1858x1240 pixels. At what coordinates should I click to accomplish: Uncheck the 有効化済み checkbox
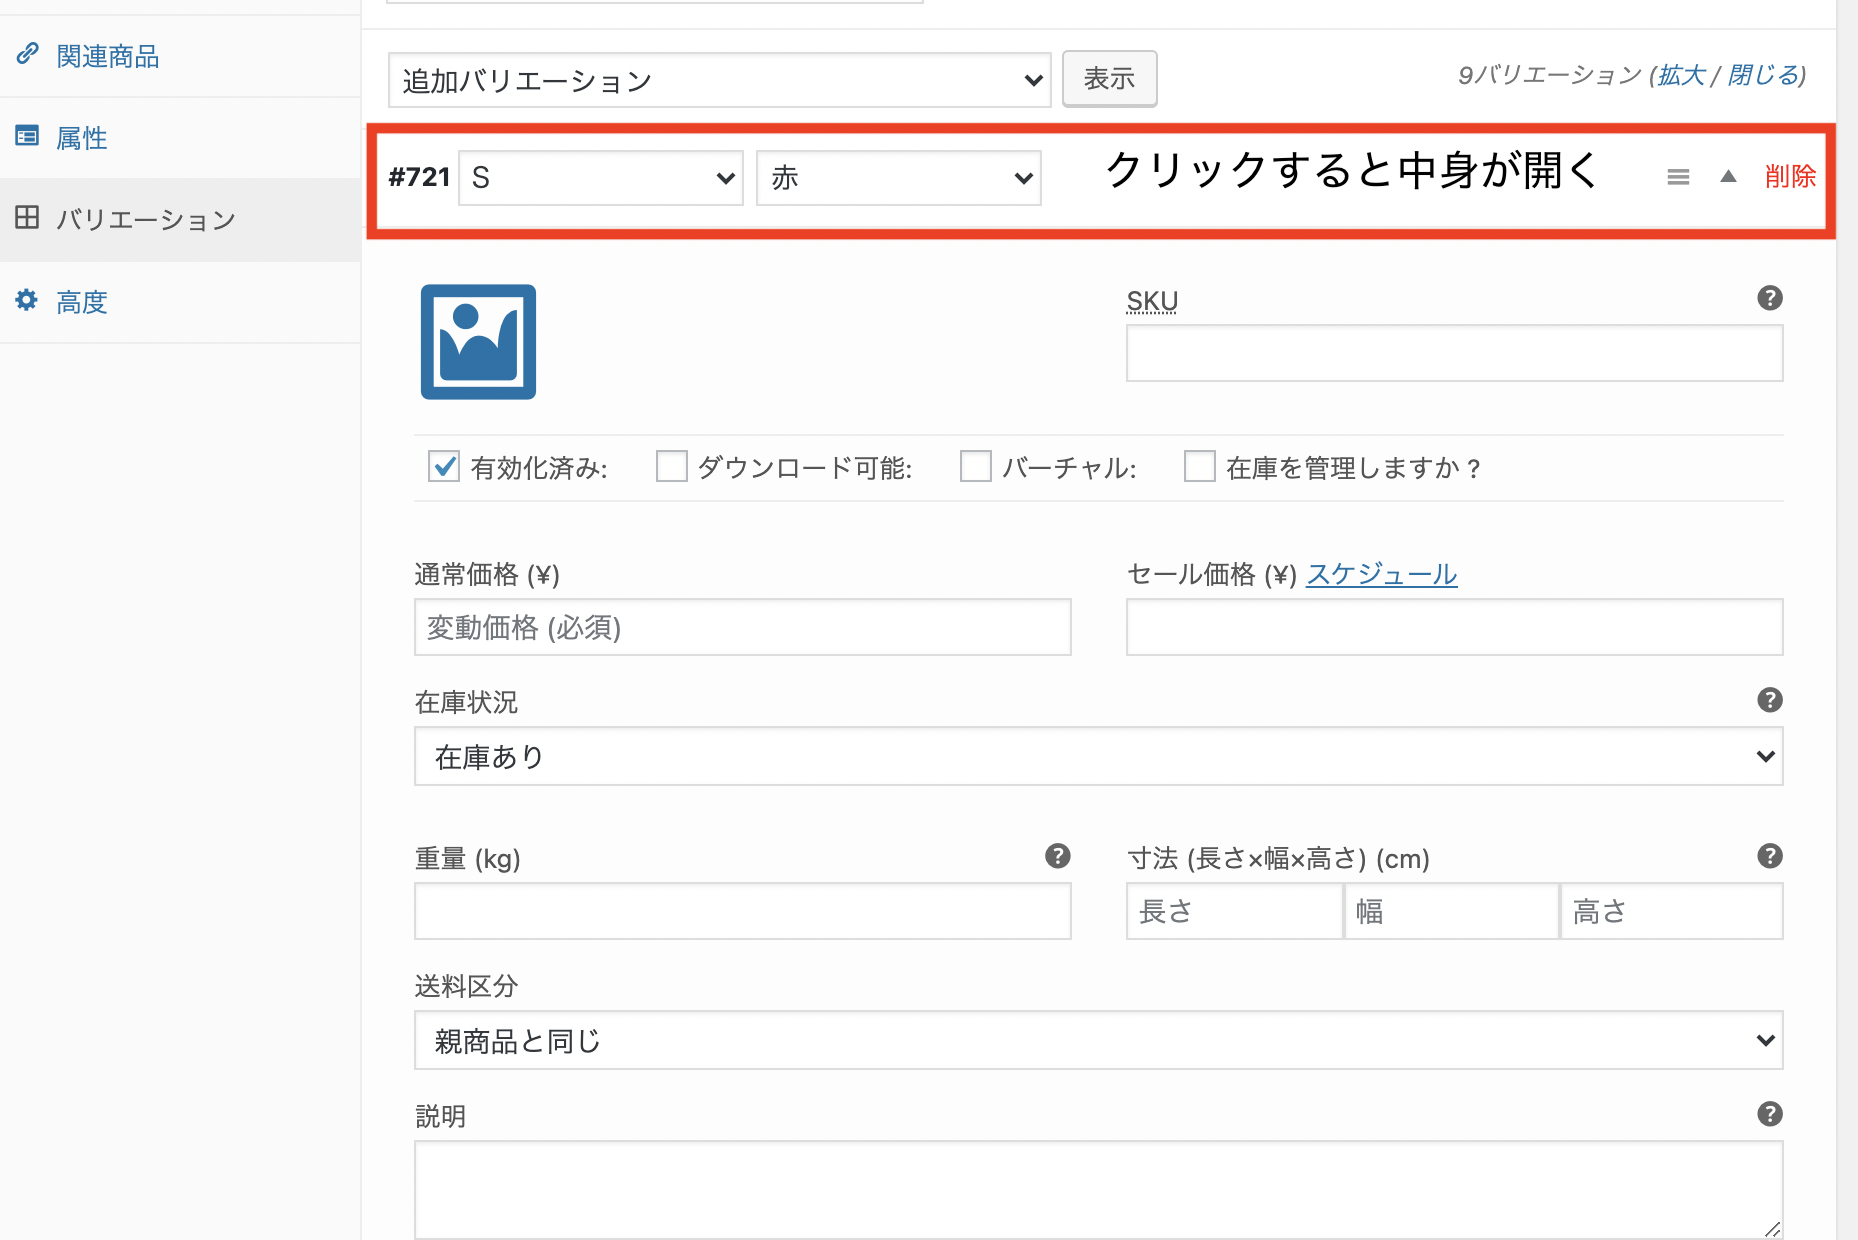click(x=443, y=466)
